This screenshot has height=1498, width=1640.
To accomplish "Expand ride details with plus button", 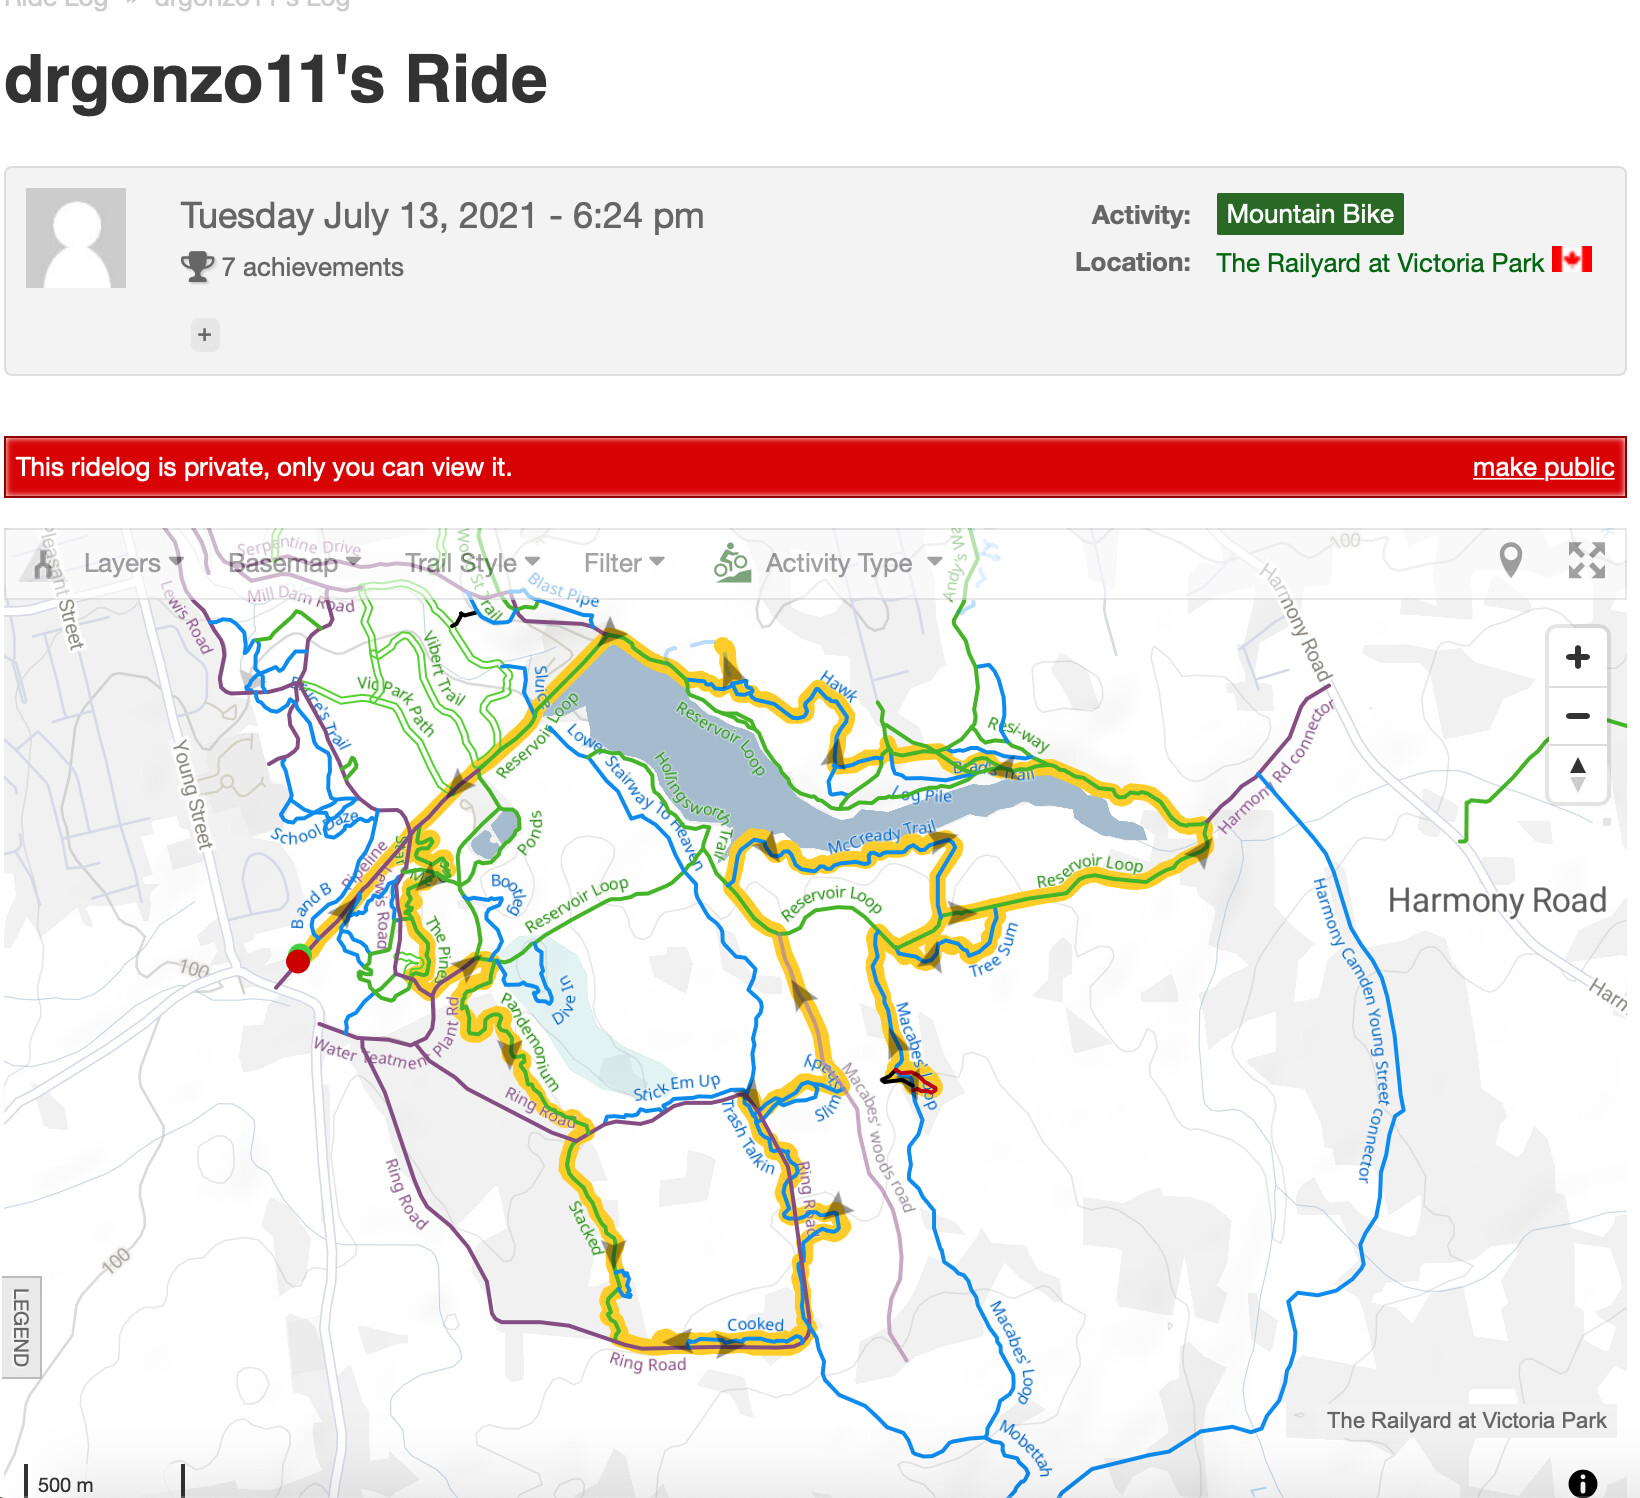I will [204, 335].
